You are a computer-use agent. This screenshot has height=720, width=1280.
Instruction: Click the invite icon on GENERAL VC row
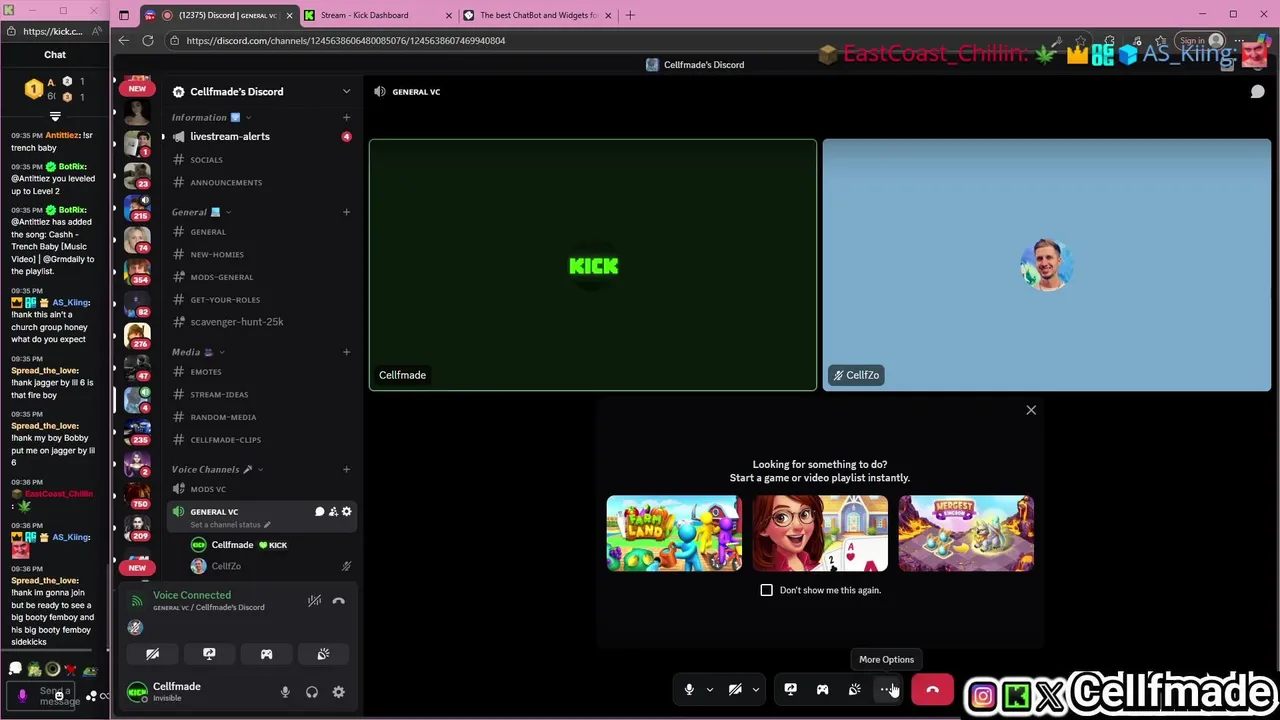[x=333, y=512]
